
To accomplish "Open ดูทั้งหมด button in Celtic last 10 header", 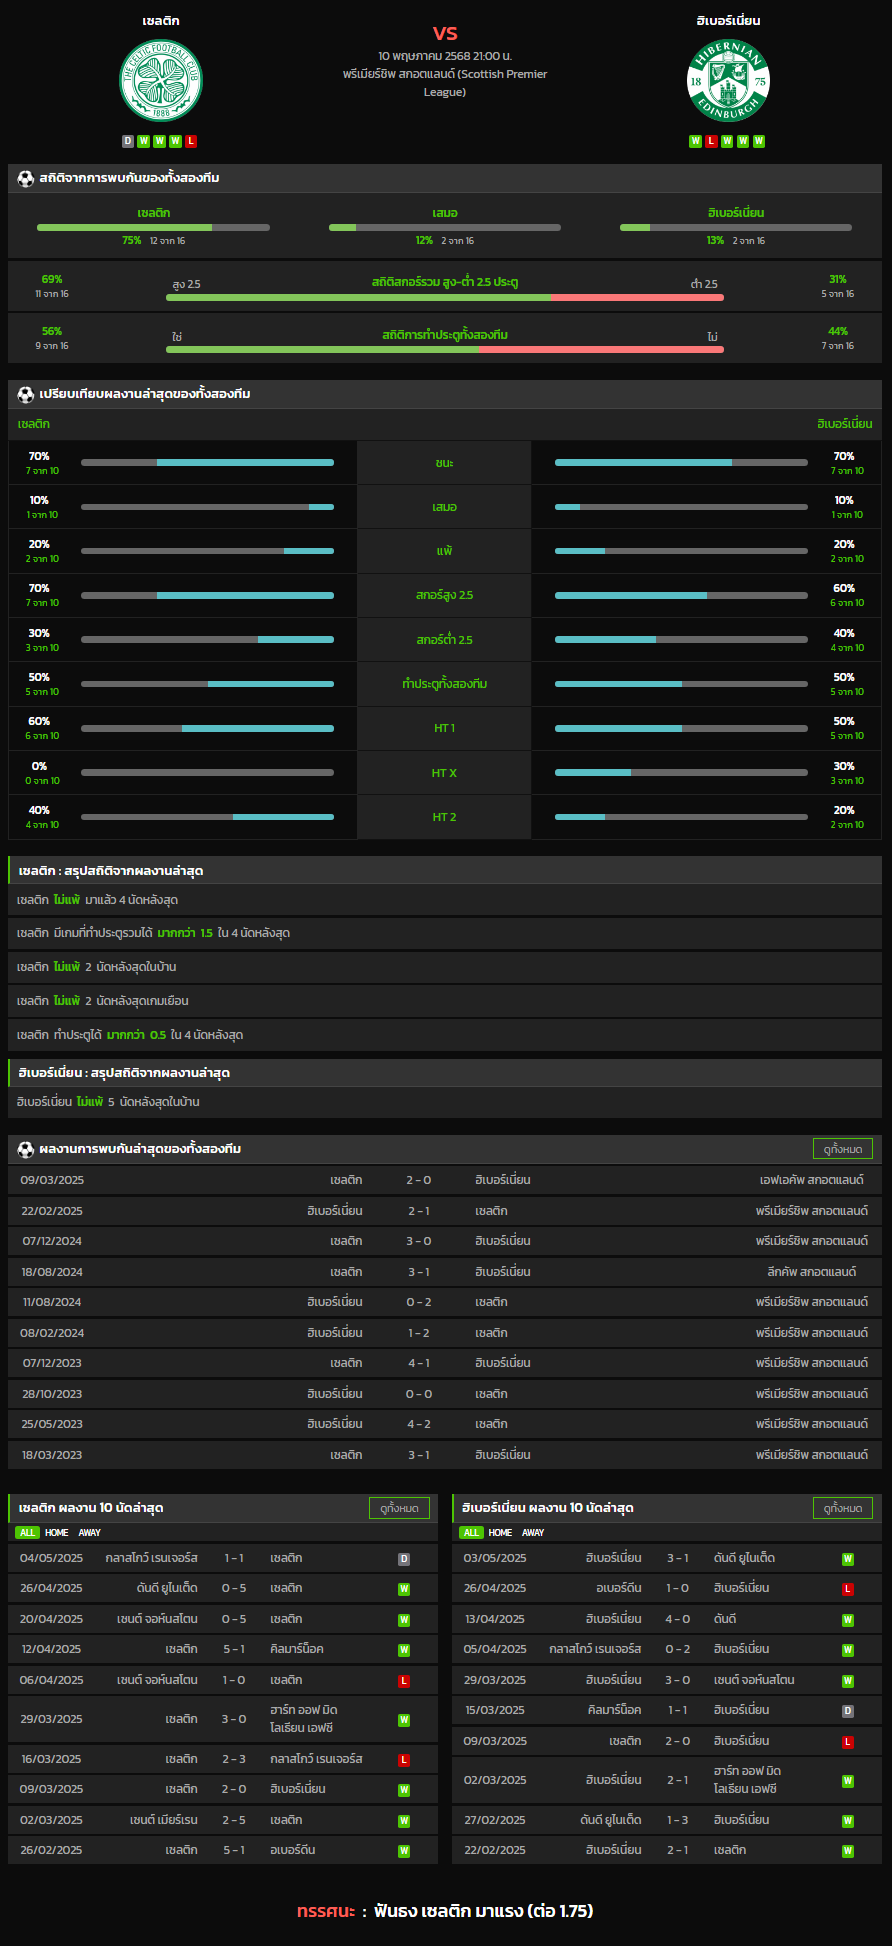I will click(x=399, y=1508).
